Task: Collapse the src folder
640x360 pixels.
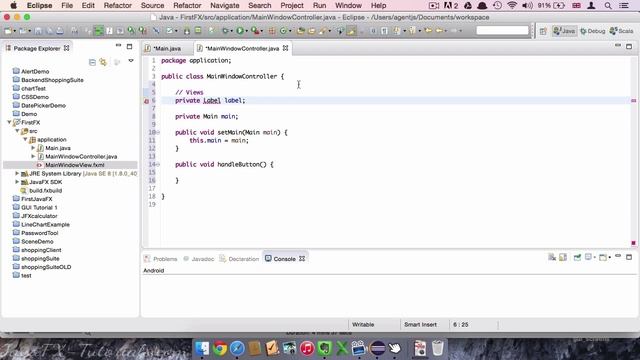Action: (x=17, y=131)
